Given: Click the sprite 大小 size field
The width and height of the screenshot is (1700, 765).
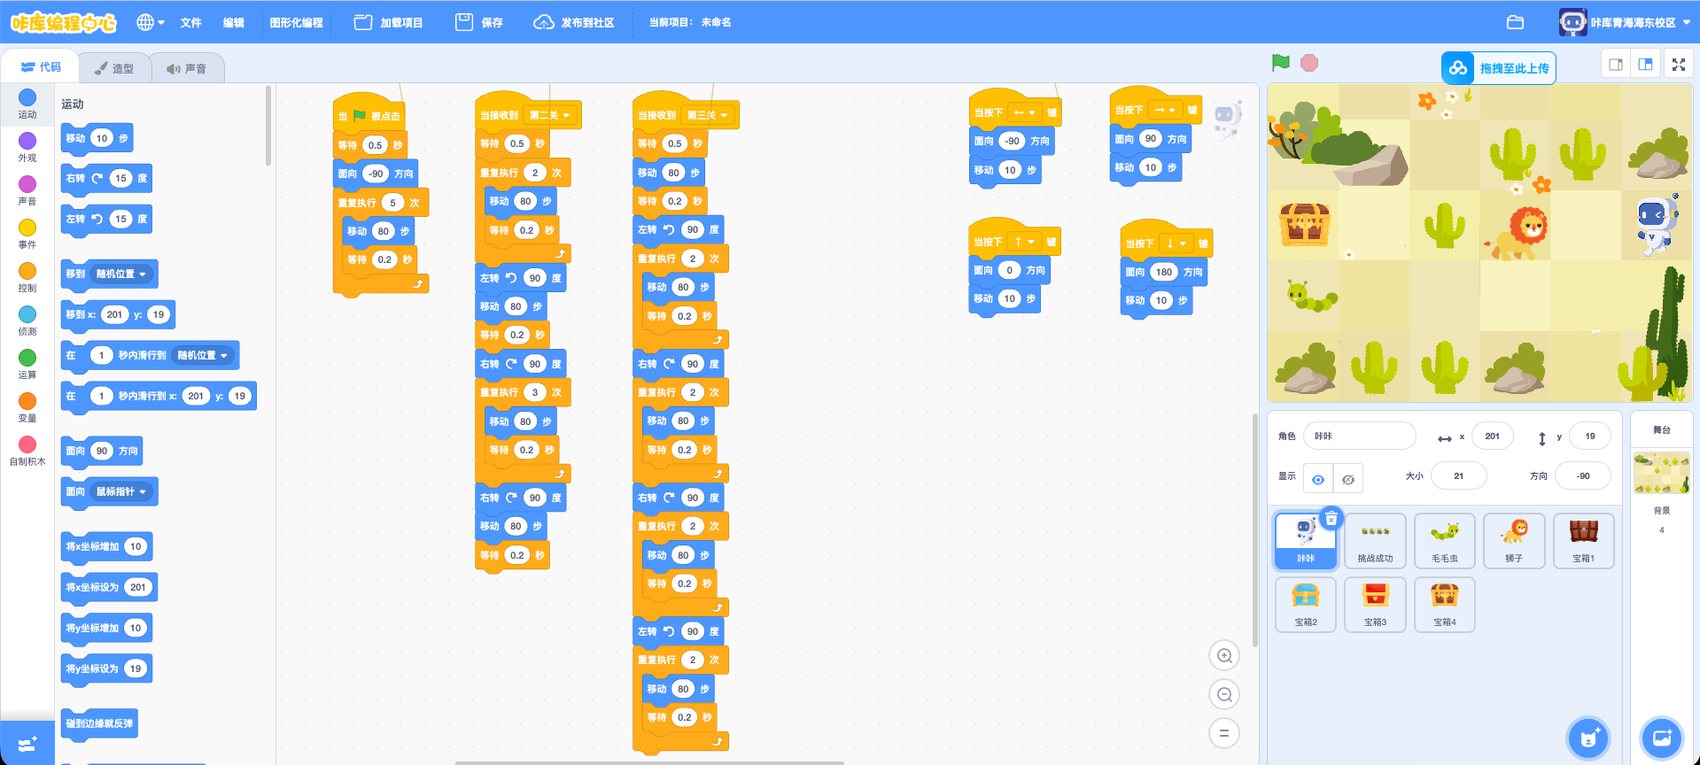Looking at the screenshot, I should (1458, 476).
